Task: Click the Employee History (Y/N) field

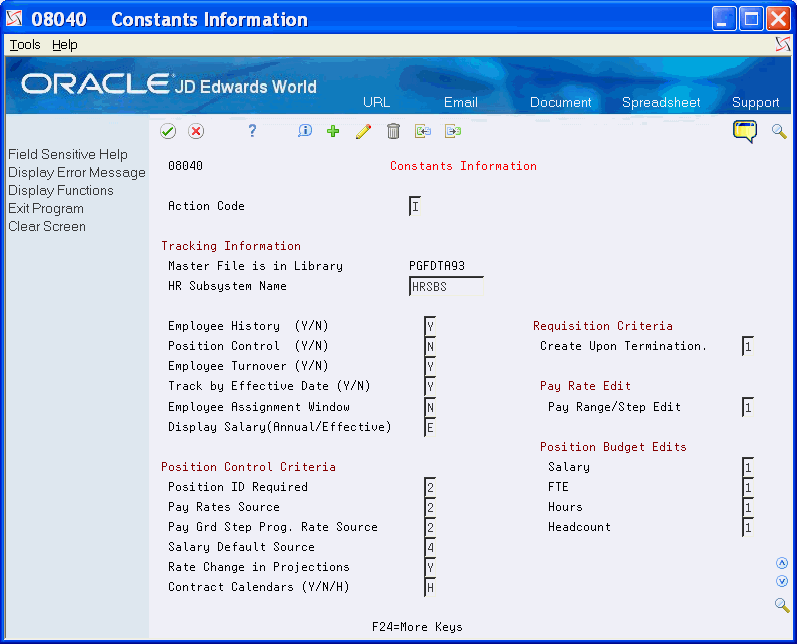Action: pos(430,326)
